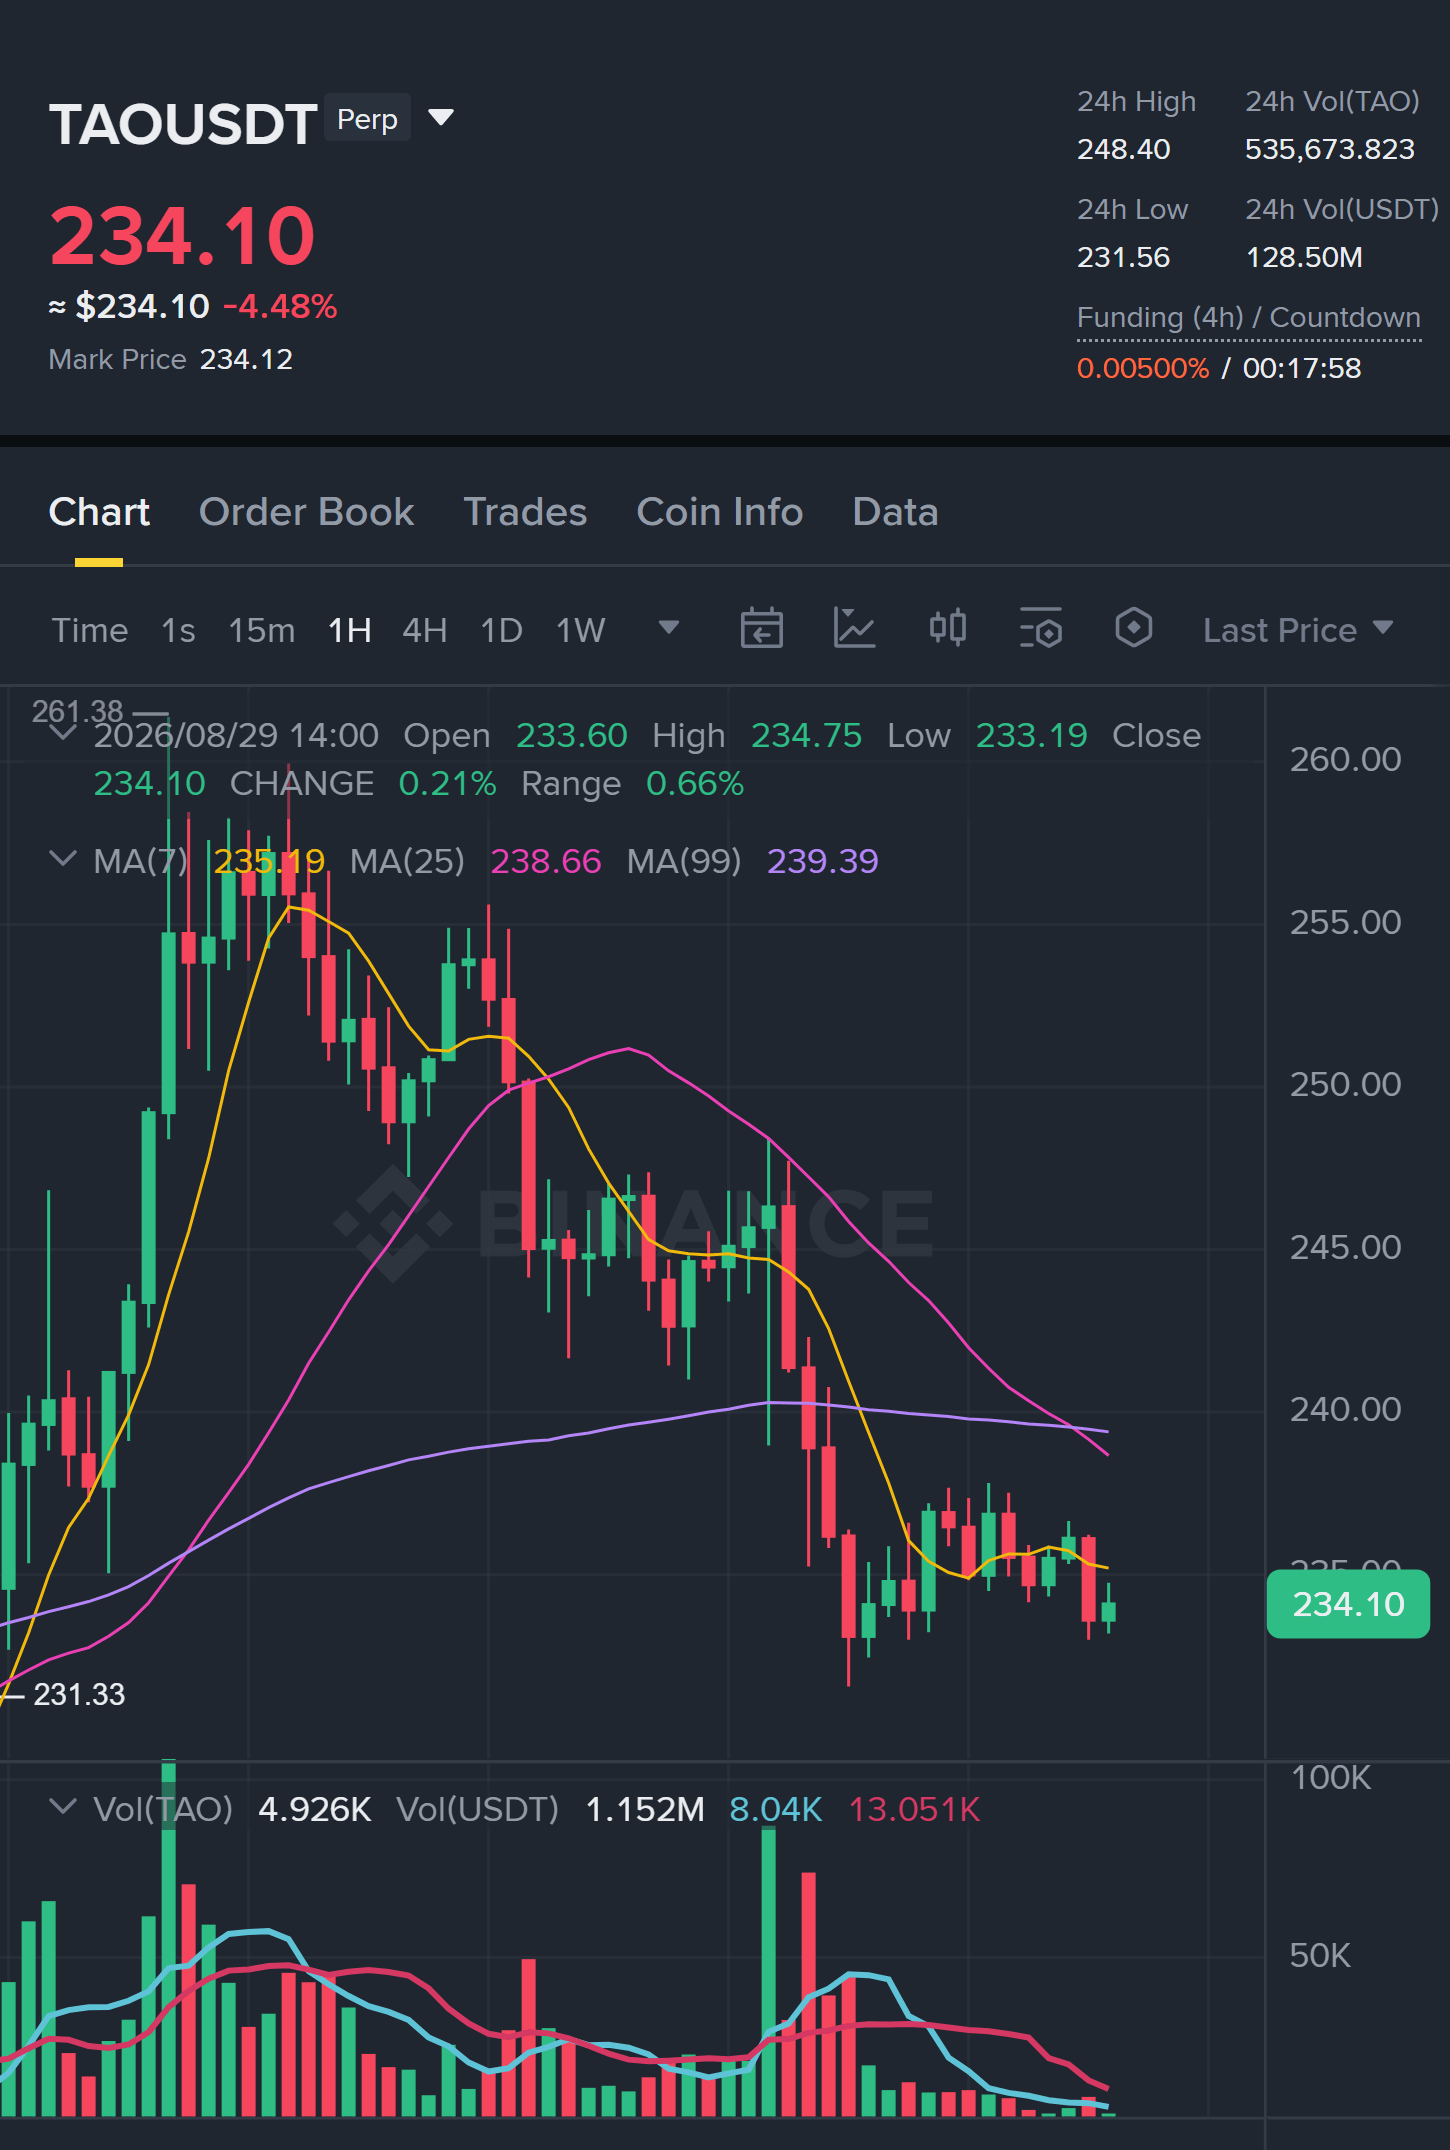Open the TAOUSDT pair selector dropdown arrow
1450x2150 pixels.
[441, 118]
